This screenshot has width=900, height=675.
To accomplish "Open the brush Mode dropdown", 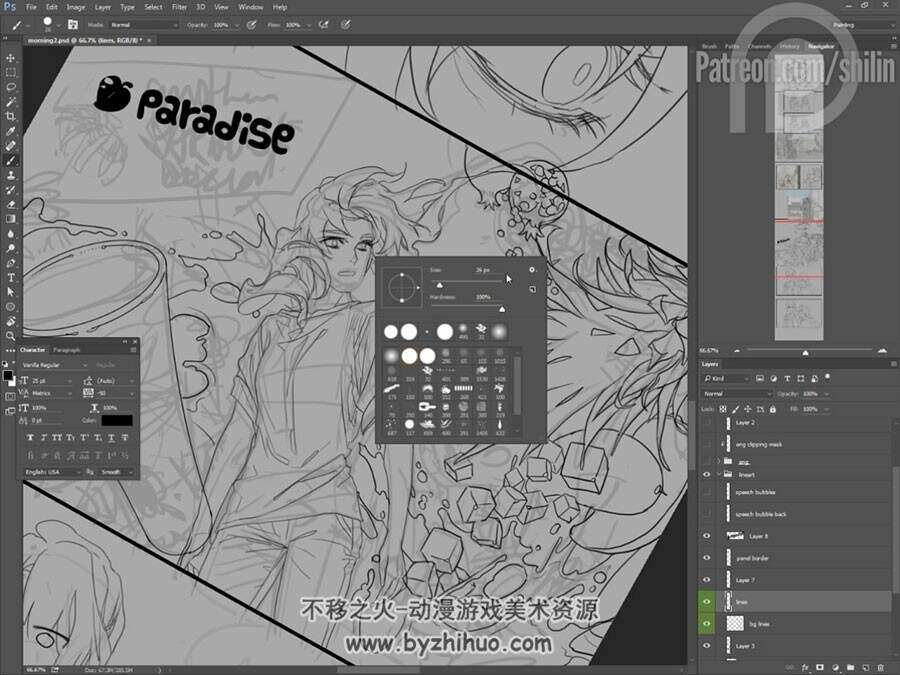I will (143, 25).
